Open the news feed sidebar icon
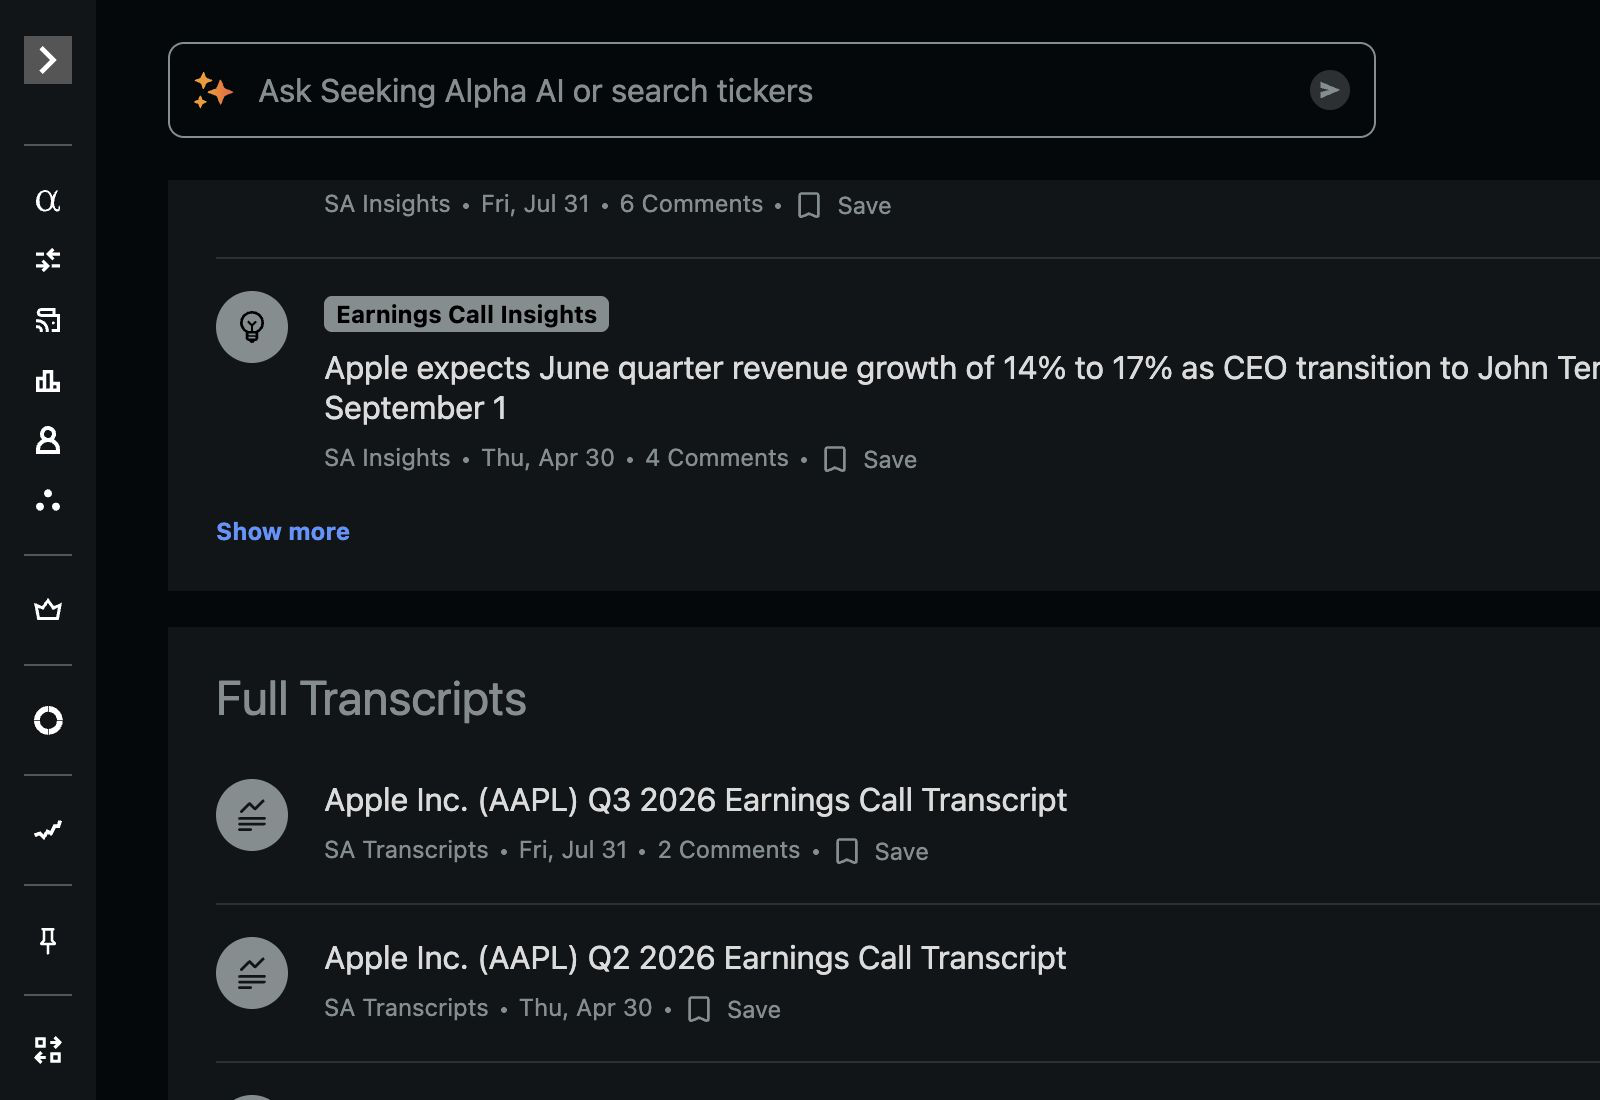1600x1100 pixels. [x=48, y=321]
